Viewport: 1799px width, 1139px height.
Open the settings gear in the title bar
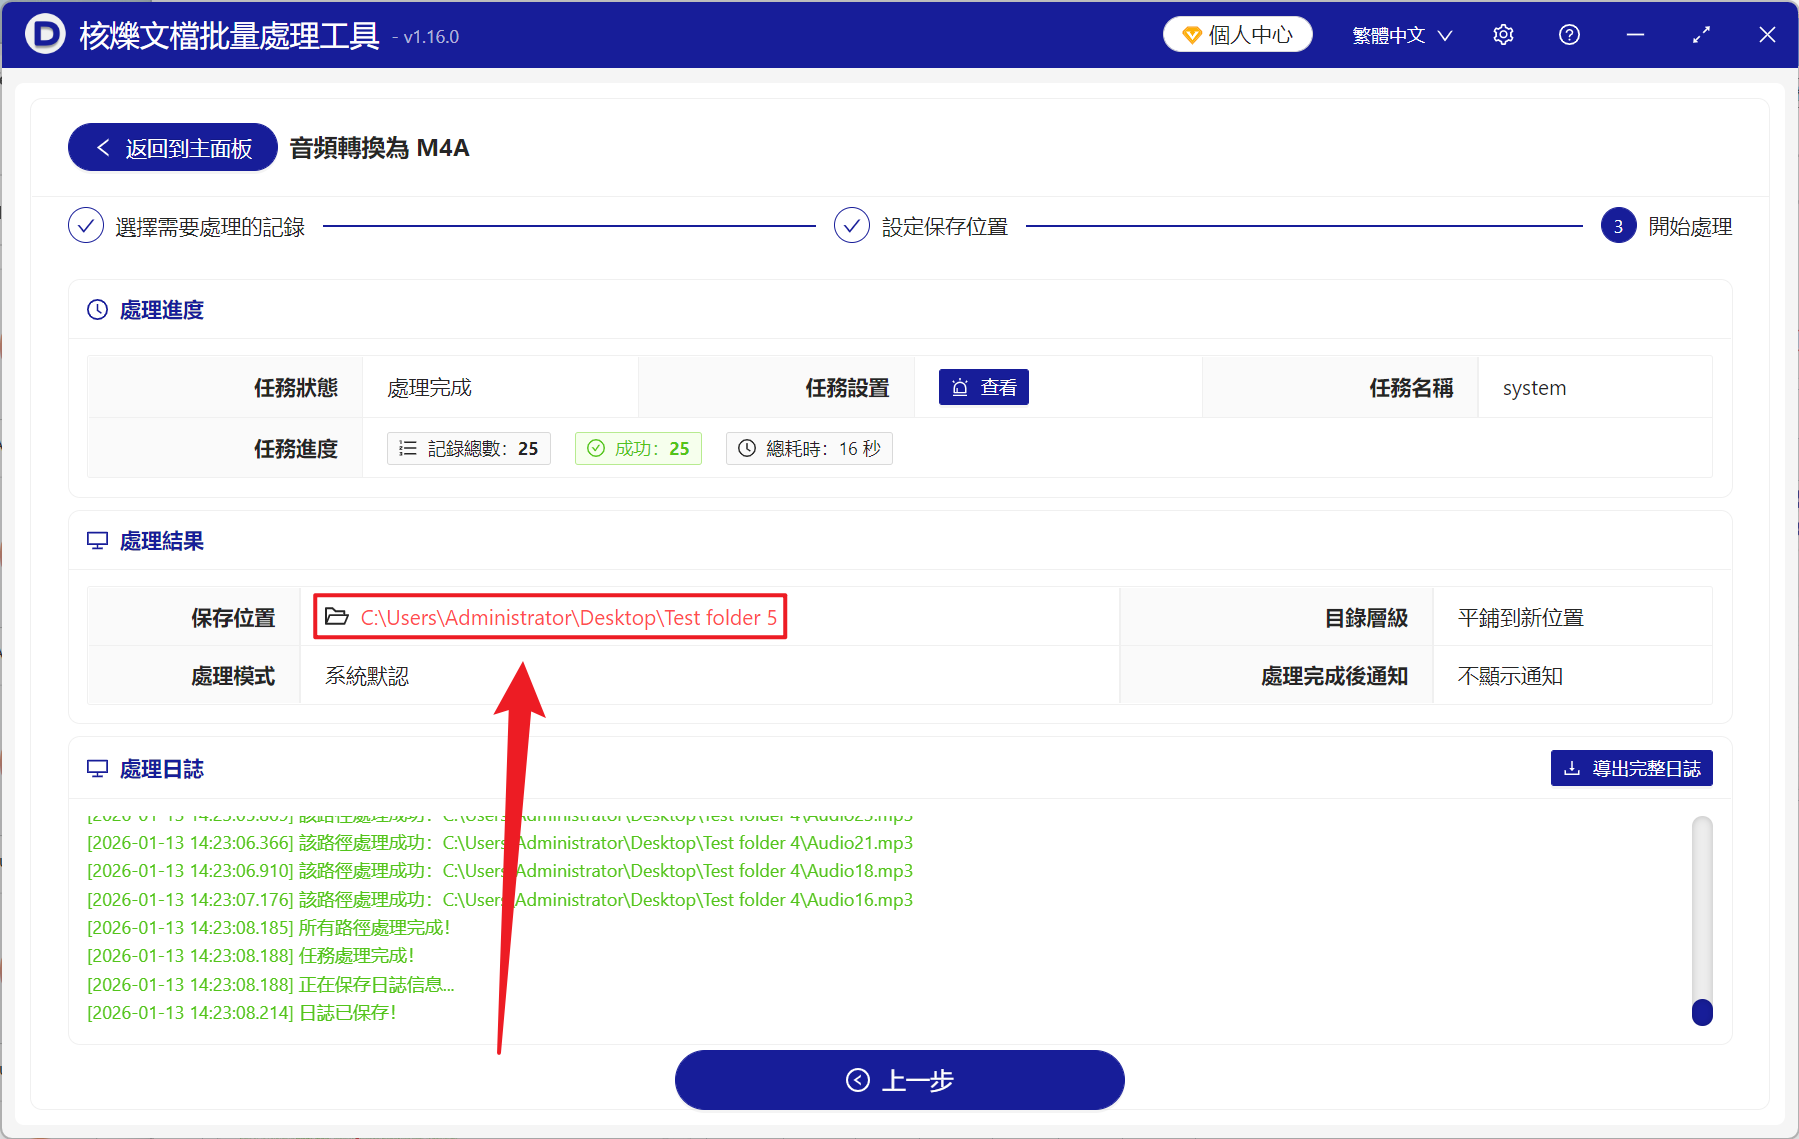[1503, 34]
